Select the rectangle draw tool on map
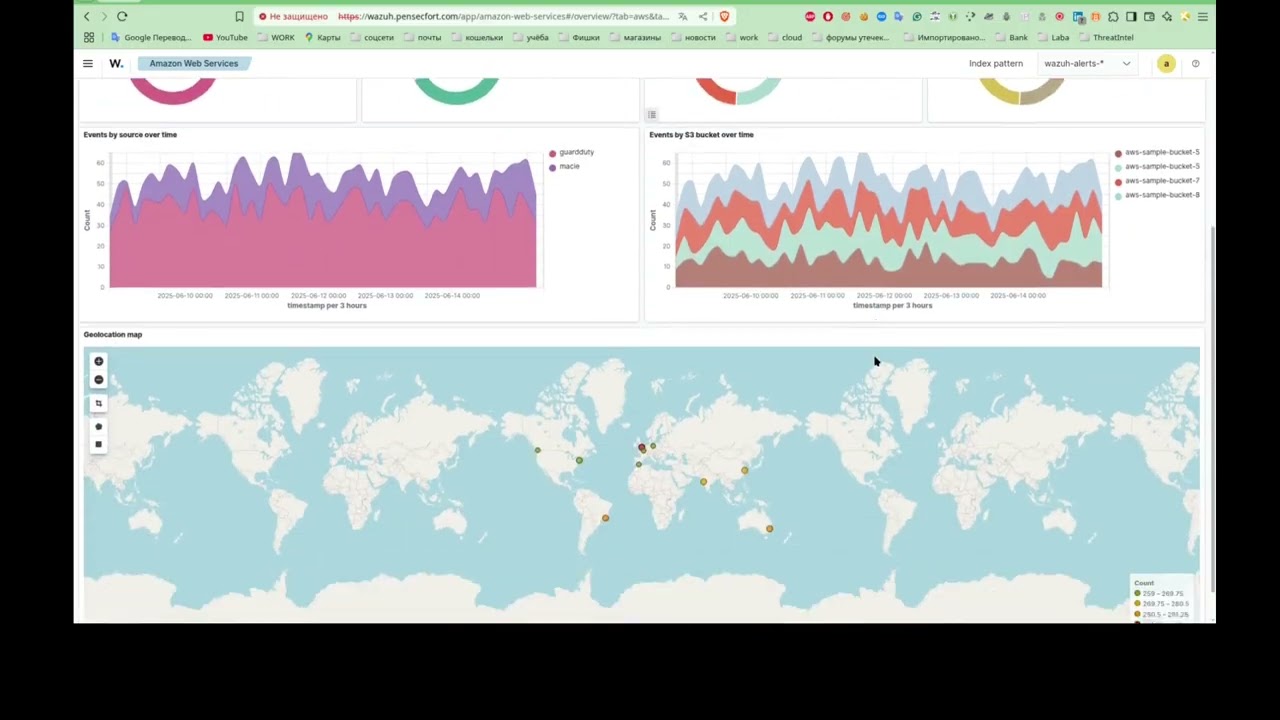The image size is (1280, 720). coord(98,444)
